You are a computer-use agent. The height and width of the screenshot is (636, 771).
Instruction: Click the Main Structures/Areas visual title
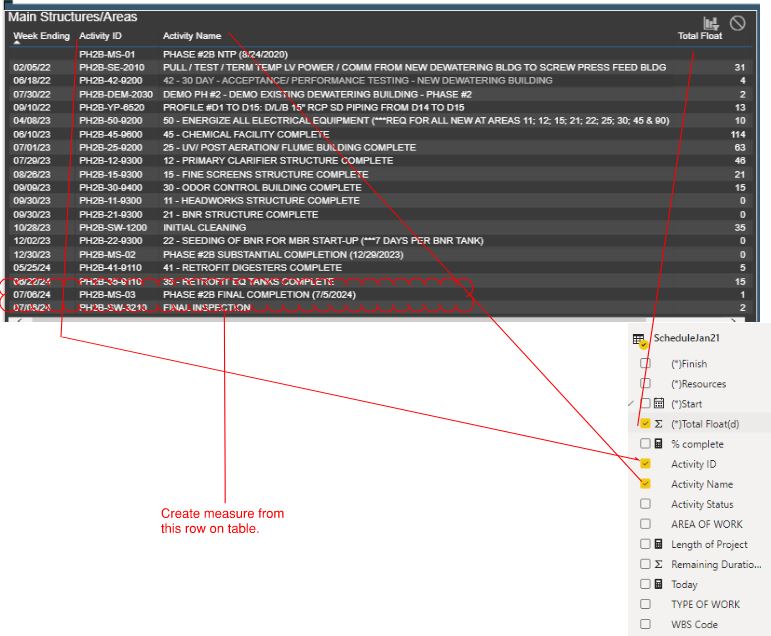click(73, 17)
